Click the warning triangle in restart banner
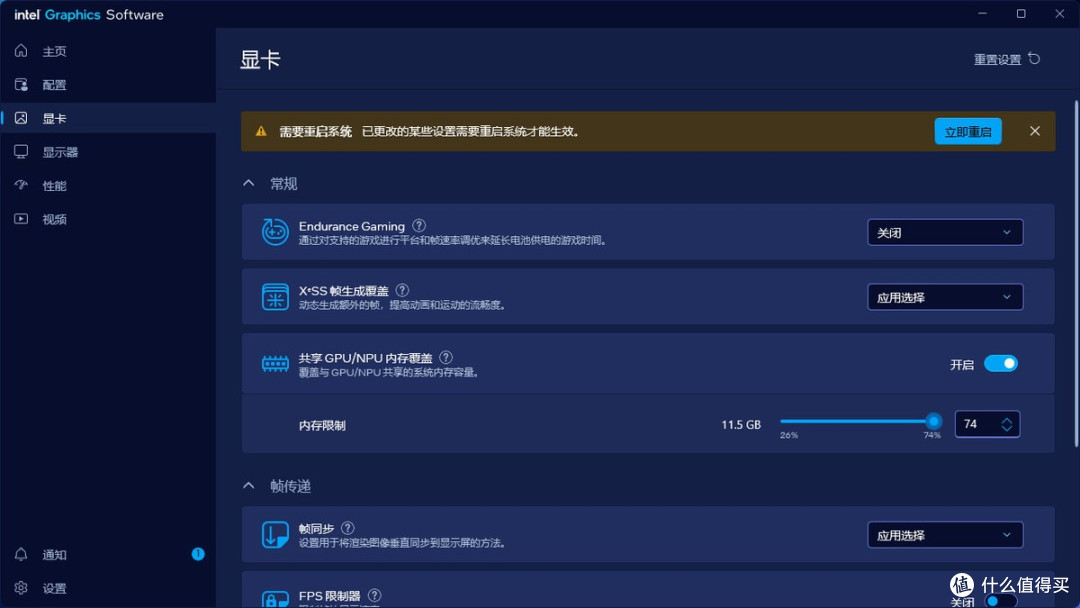Image resolution: width=1080 pixels, height=608 pixels. 261,131
